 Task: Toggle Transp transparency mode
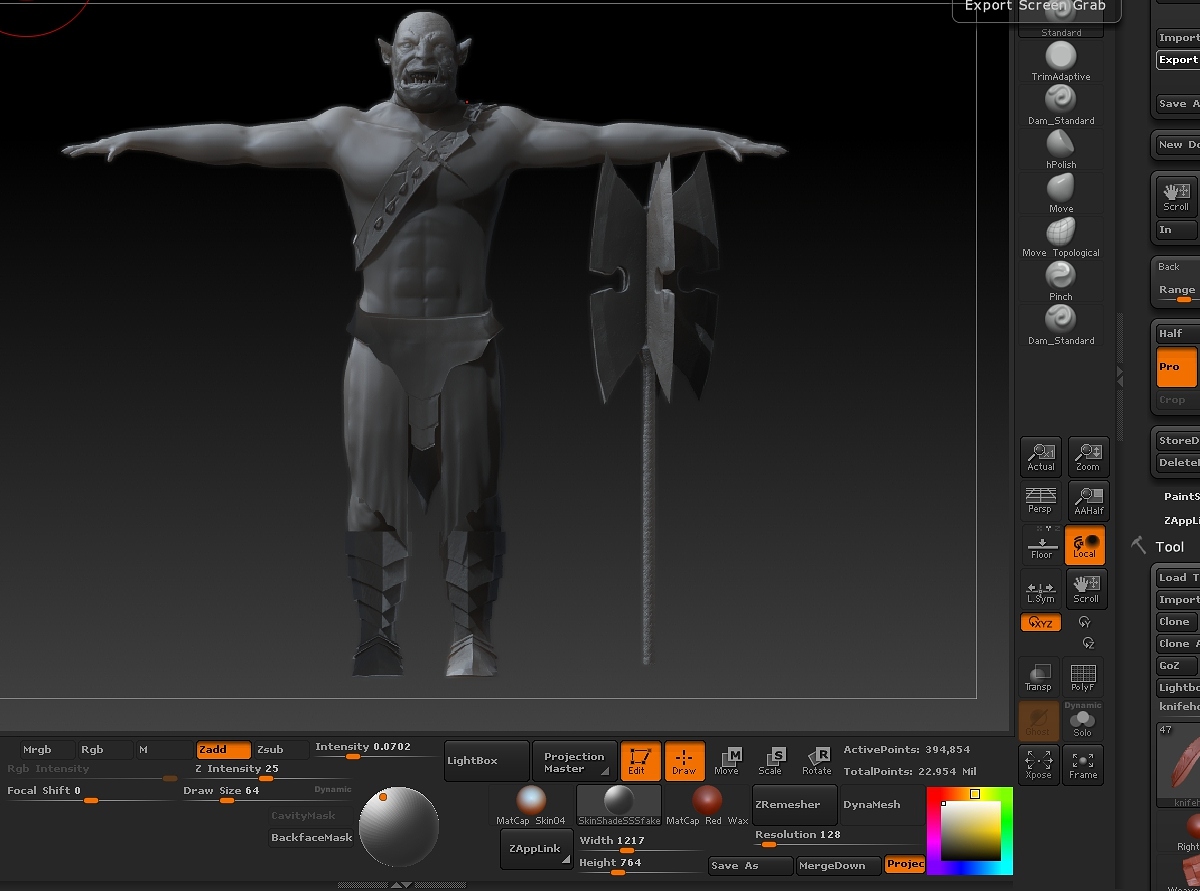click(1038, 677)
